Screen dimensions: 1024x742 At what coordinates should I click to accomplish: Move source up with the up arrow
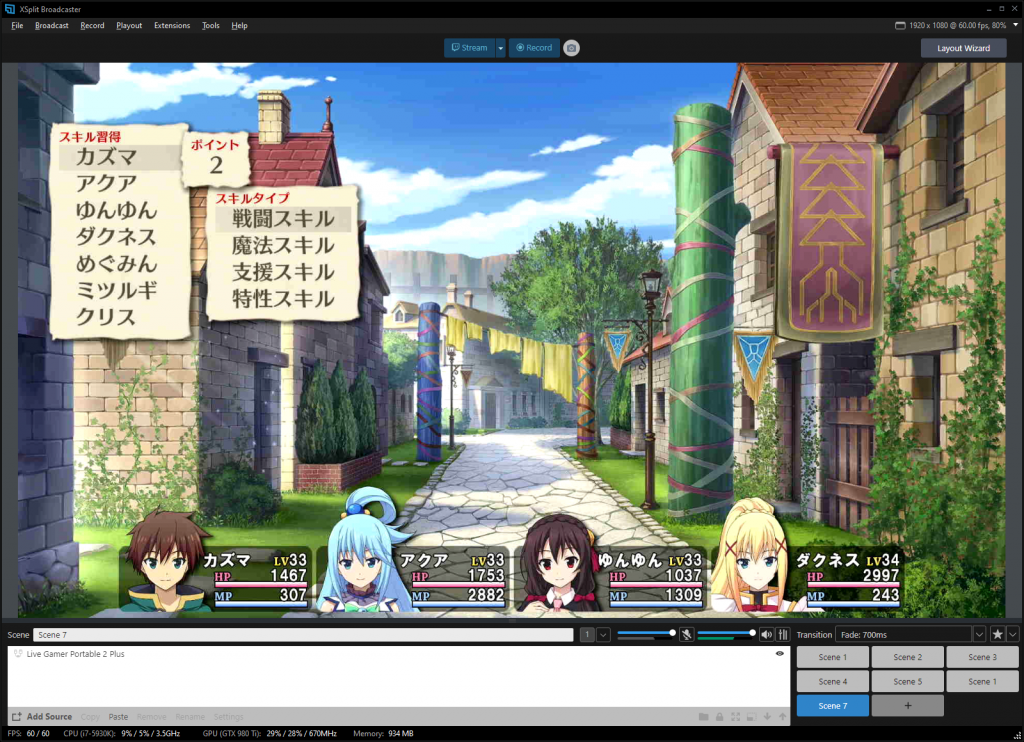point(782,717)
